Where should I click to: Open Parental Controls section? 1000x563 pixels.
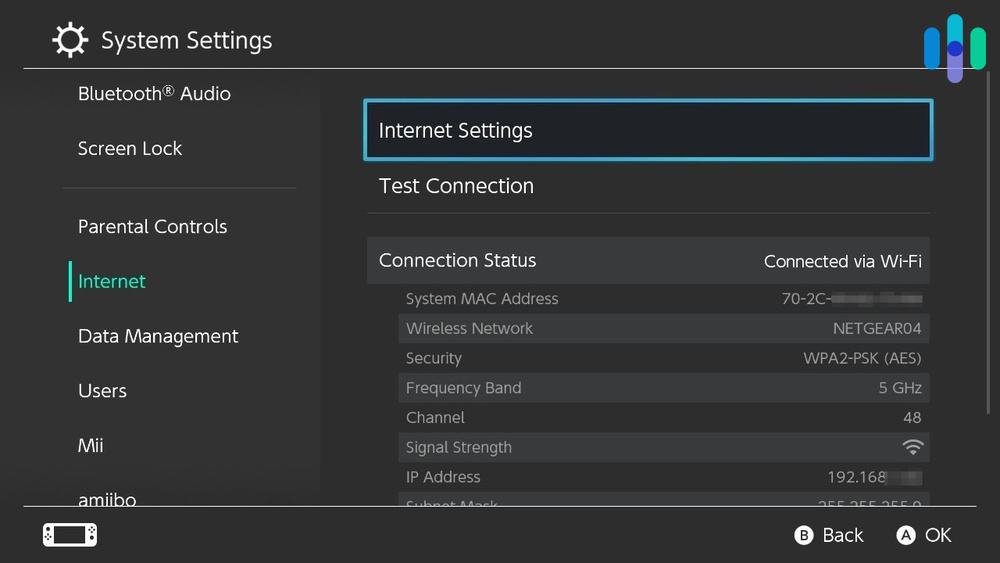[152, 226]
